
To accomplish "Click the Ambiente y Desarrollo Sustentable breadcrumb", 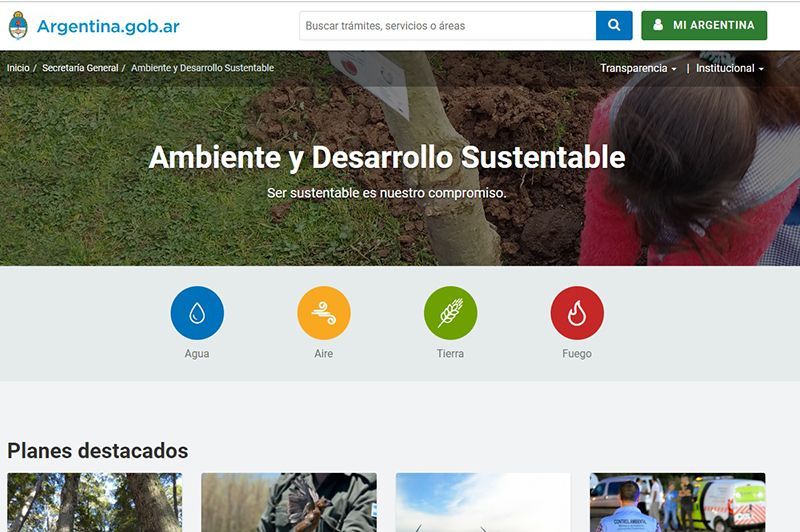I will pos(203,68).
